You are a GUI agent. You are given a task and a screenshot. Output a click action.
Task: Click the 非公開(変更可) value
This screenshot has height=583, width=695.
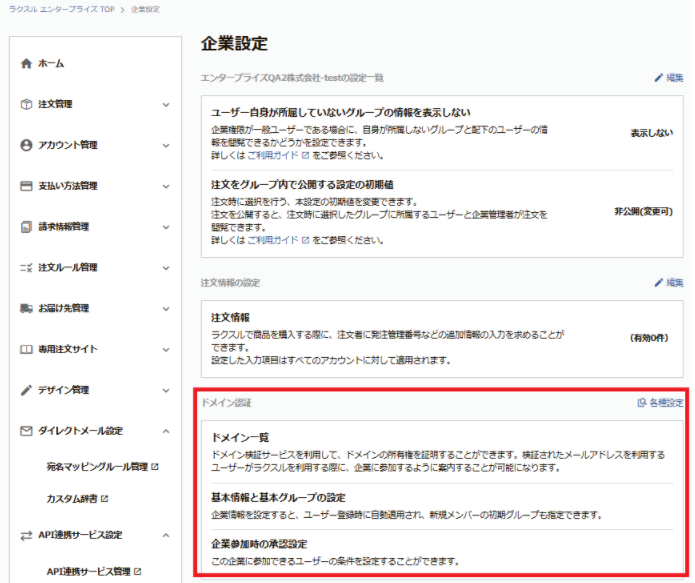[643, 211]
